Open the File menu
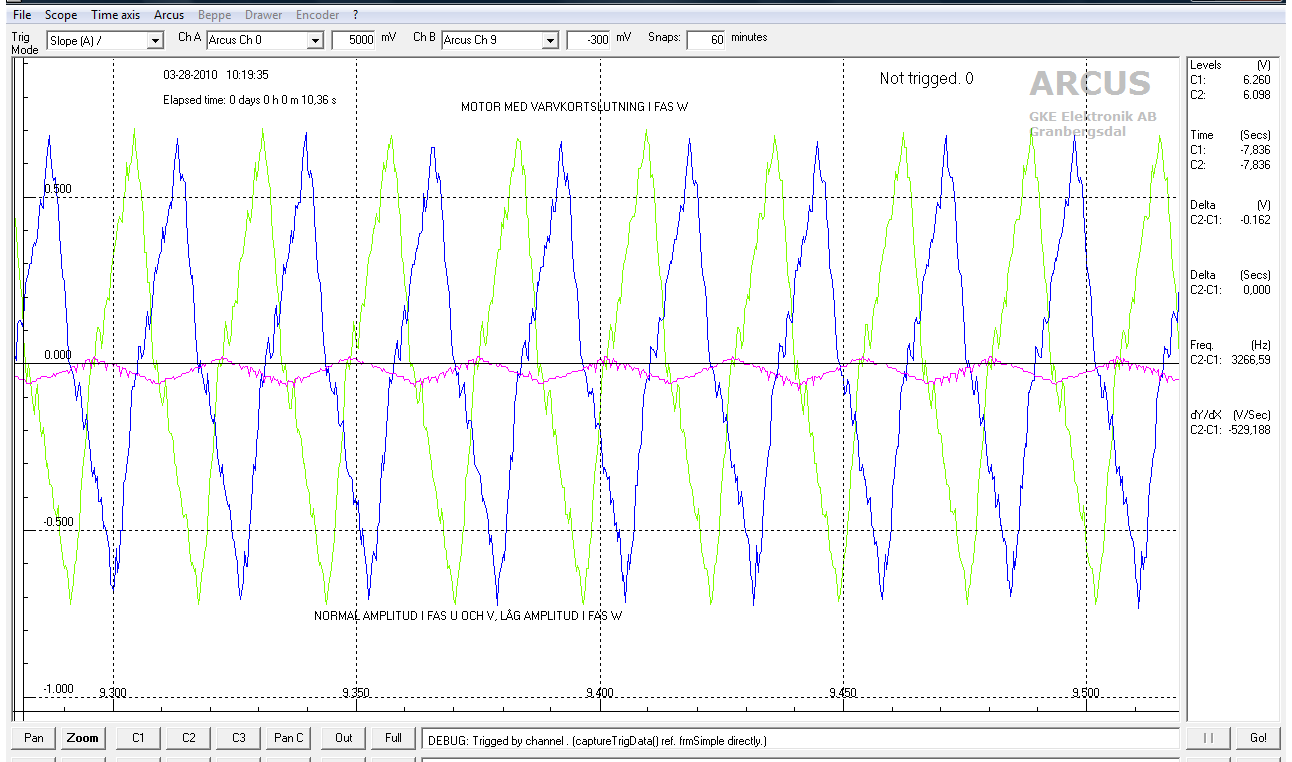The height and width of the screenshot is (762, 1292). 22,15
